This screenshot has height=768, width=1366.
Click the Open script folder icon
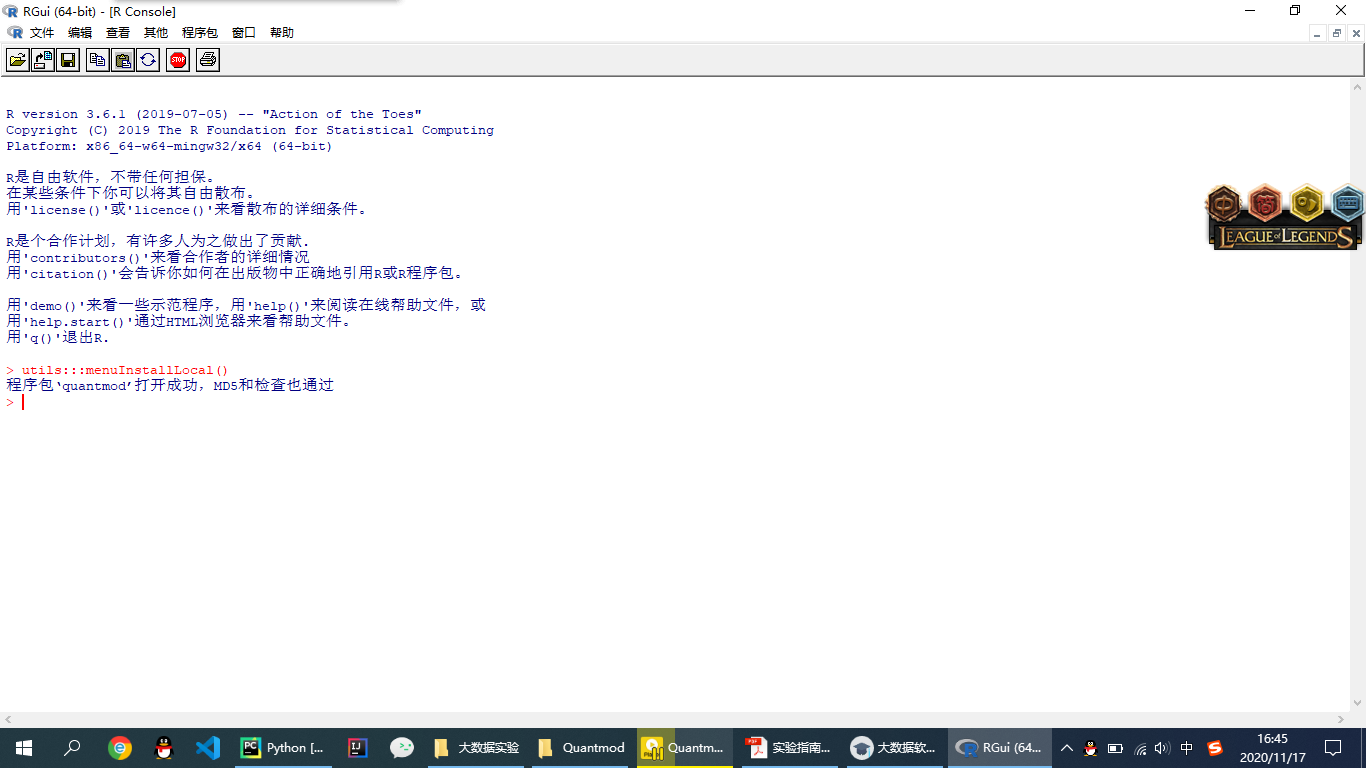[x=18, y=60]
